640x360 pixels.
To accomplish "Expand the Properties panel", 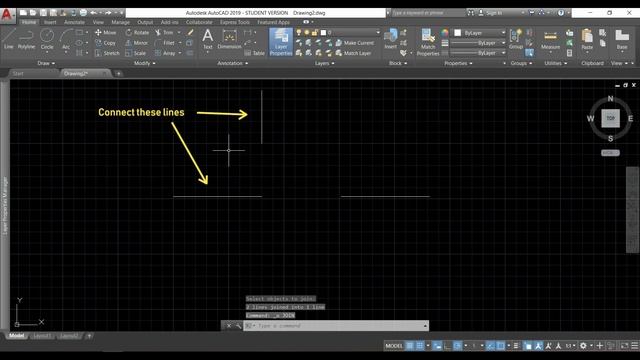I will point(458,63).
